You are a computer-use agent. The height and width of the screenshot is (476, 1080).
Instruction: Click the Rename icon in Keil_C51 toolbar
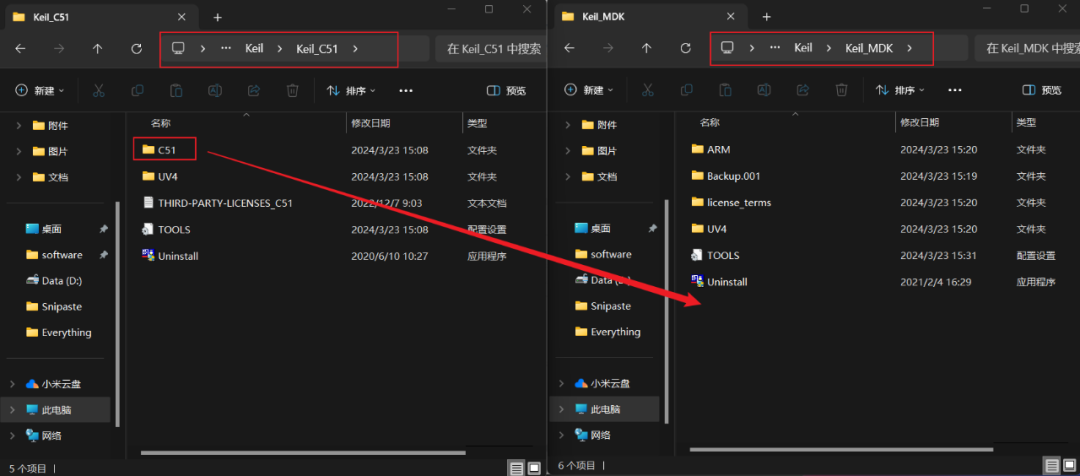pyautogui.click(x=214, y=90)
